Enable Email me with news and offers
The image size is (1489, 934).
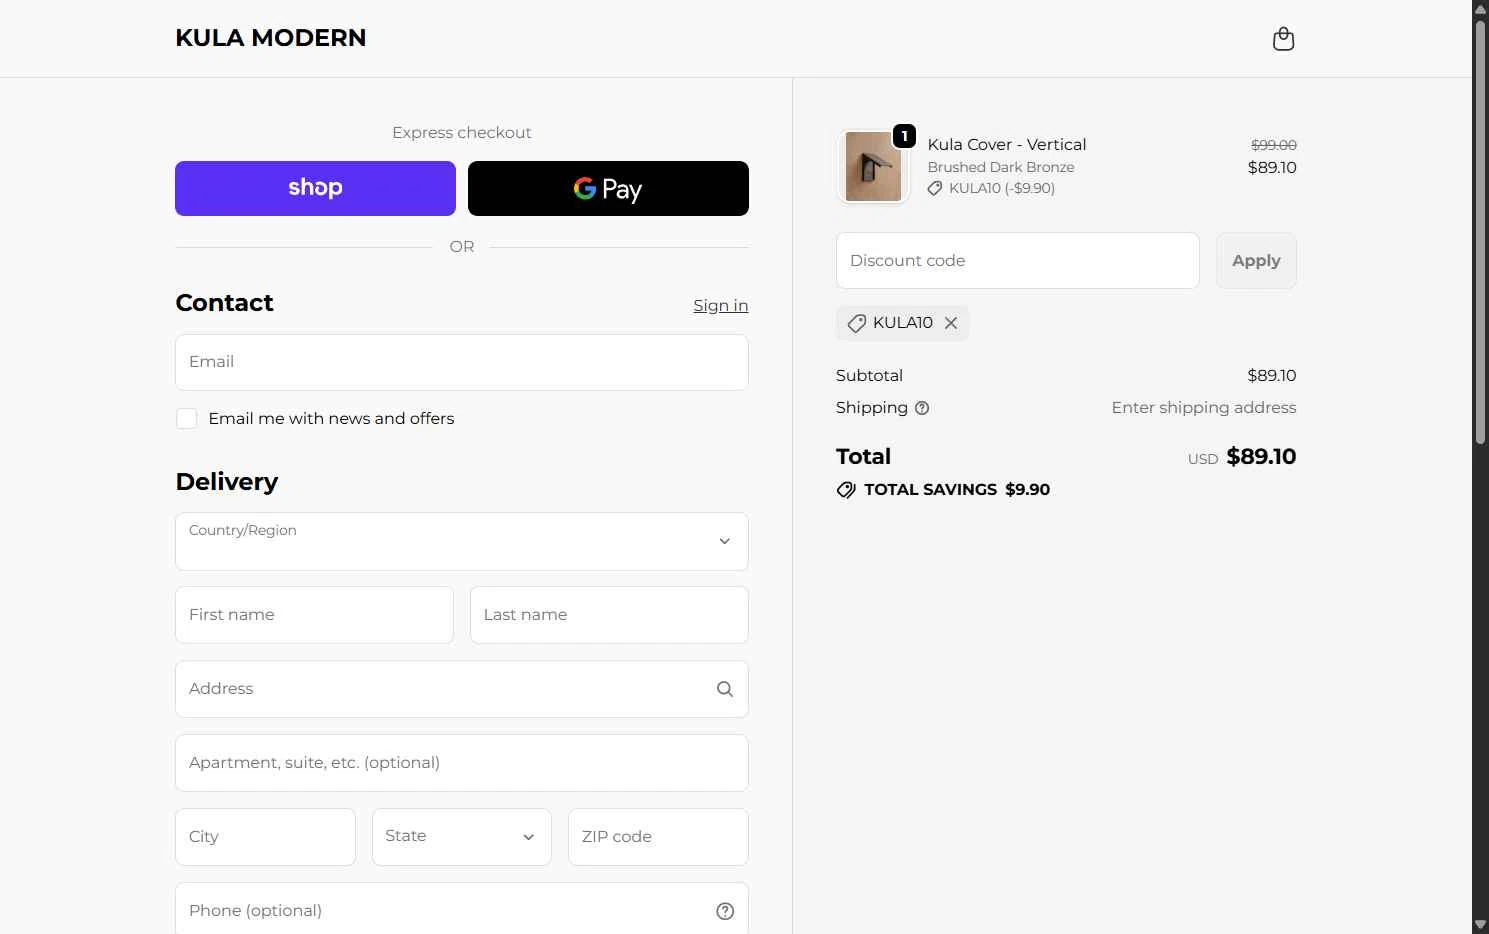point(187,418)
